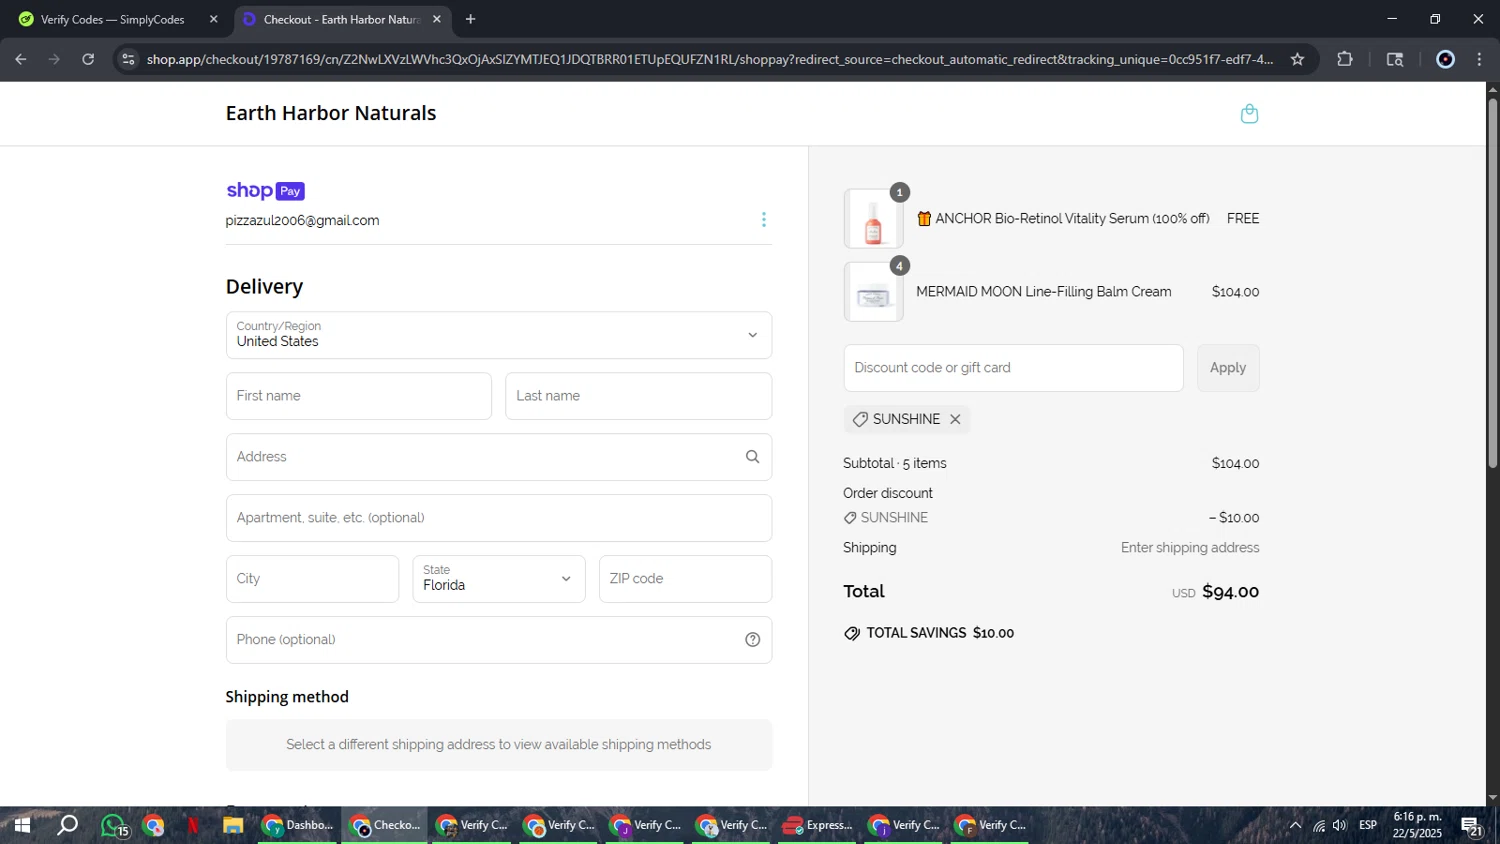Image resolution: width=1500 pixels, height=844 pixels.
Task: Click the Enter shipping address text
Action: coord(1190,548)
